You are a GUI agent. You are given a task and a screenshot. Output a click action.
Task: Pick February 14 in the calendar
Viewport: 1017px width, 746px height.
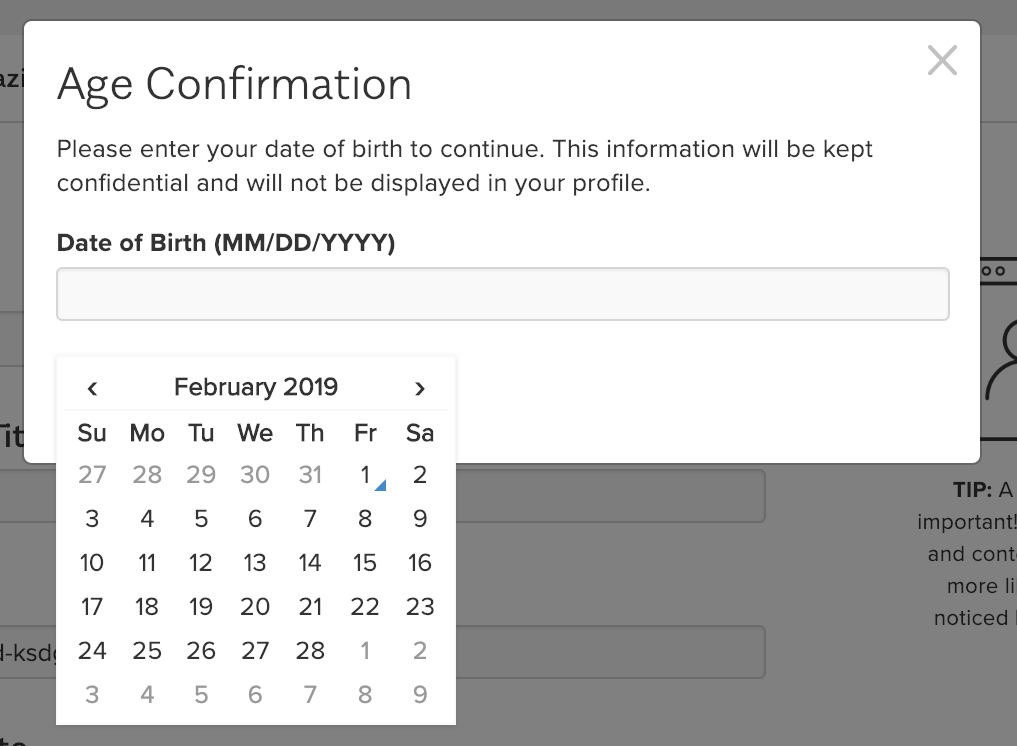point(310,563)
